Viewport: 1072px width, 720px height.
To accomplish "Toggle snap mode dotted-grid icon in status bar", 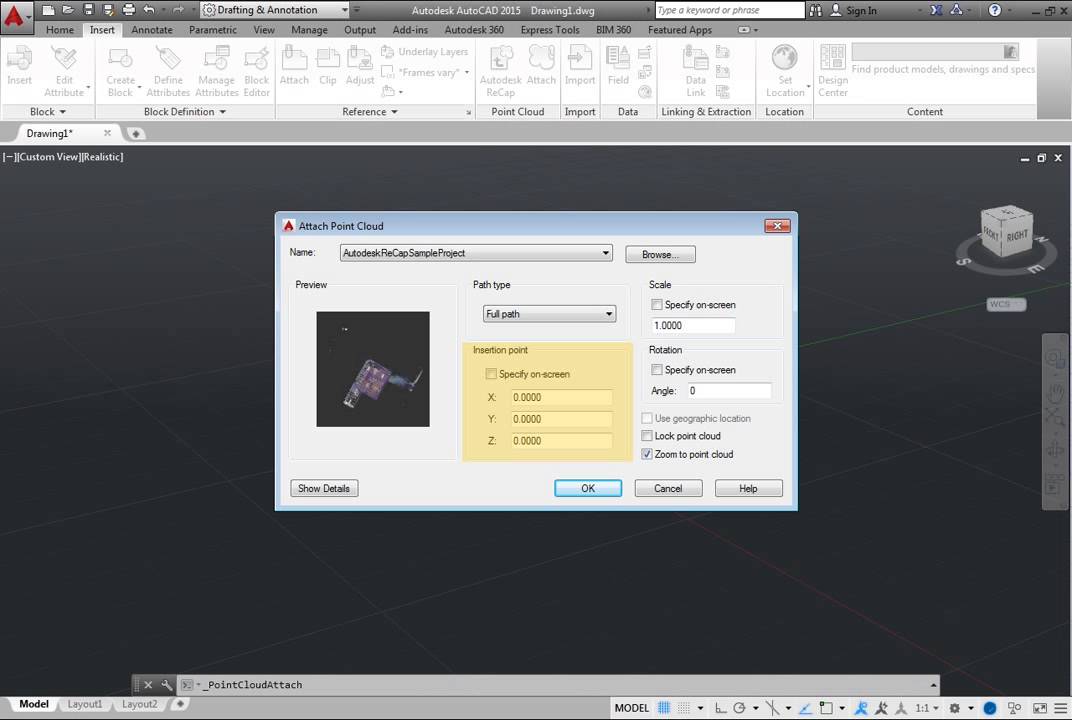I will click(x=684, y=708).
